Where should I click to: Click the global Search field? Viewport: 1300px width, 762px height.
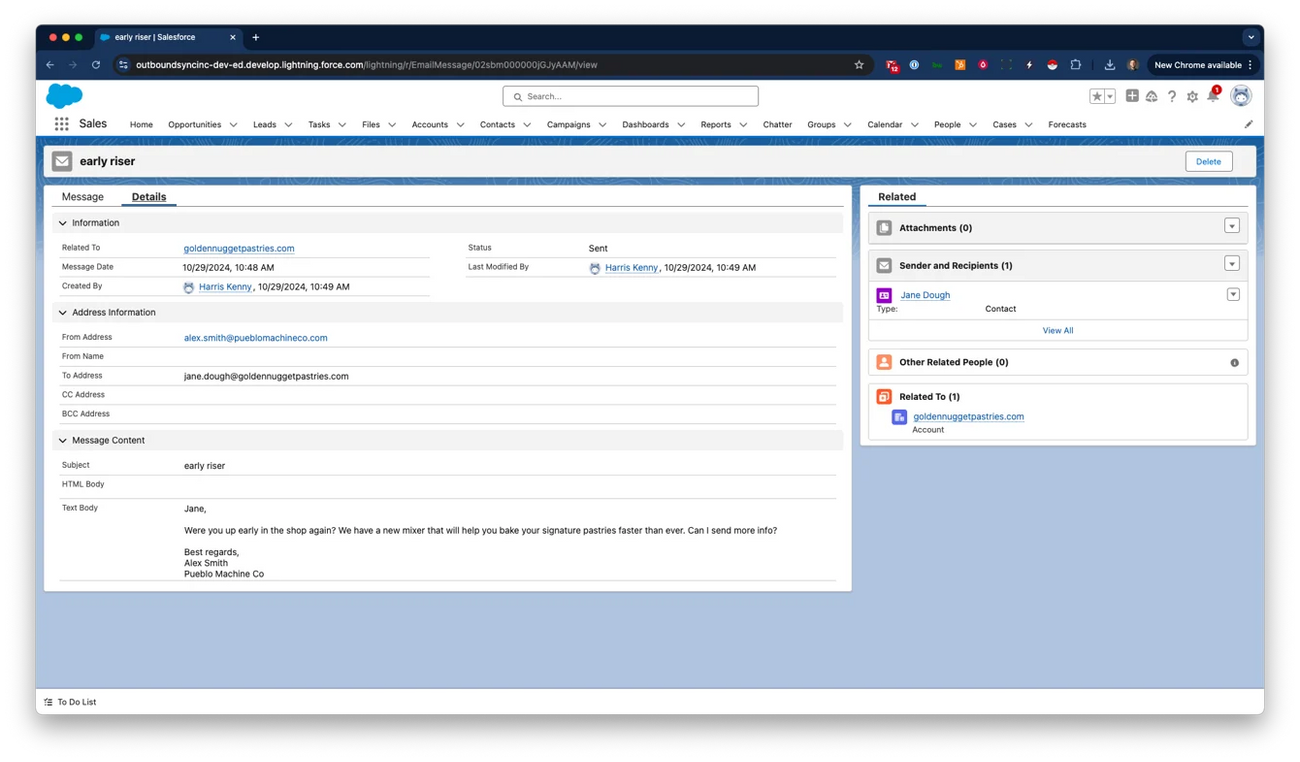tap(630, 96)
